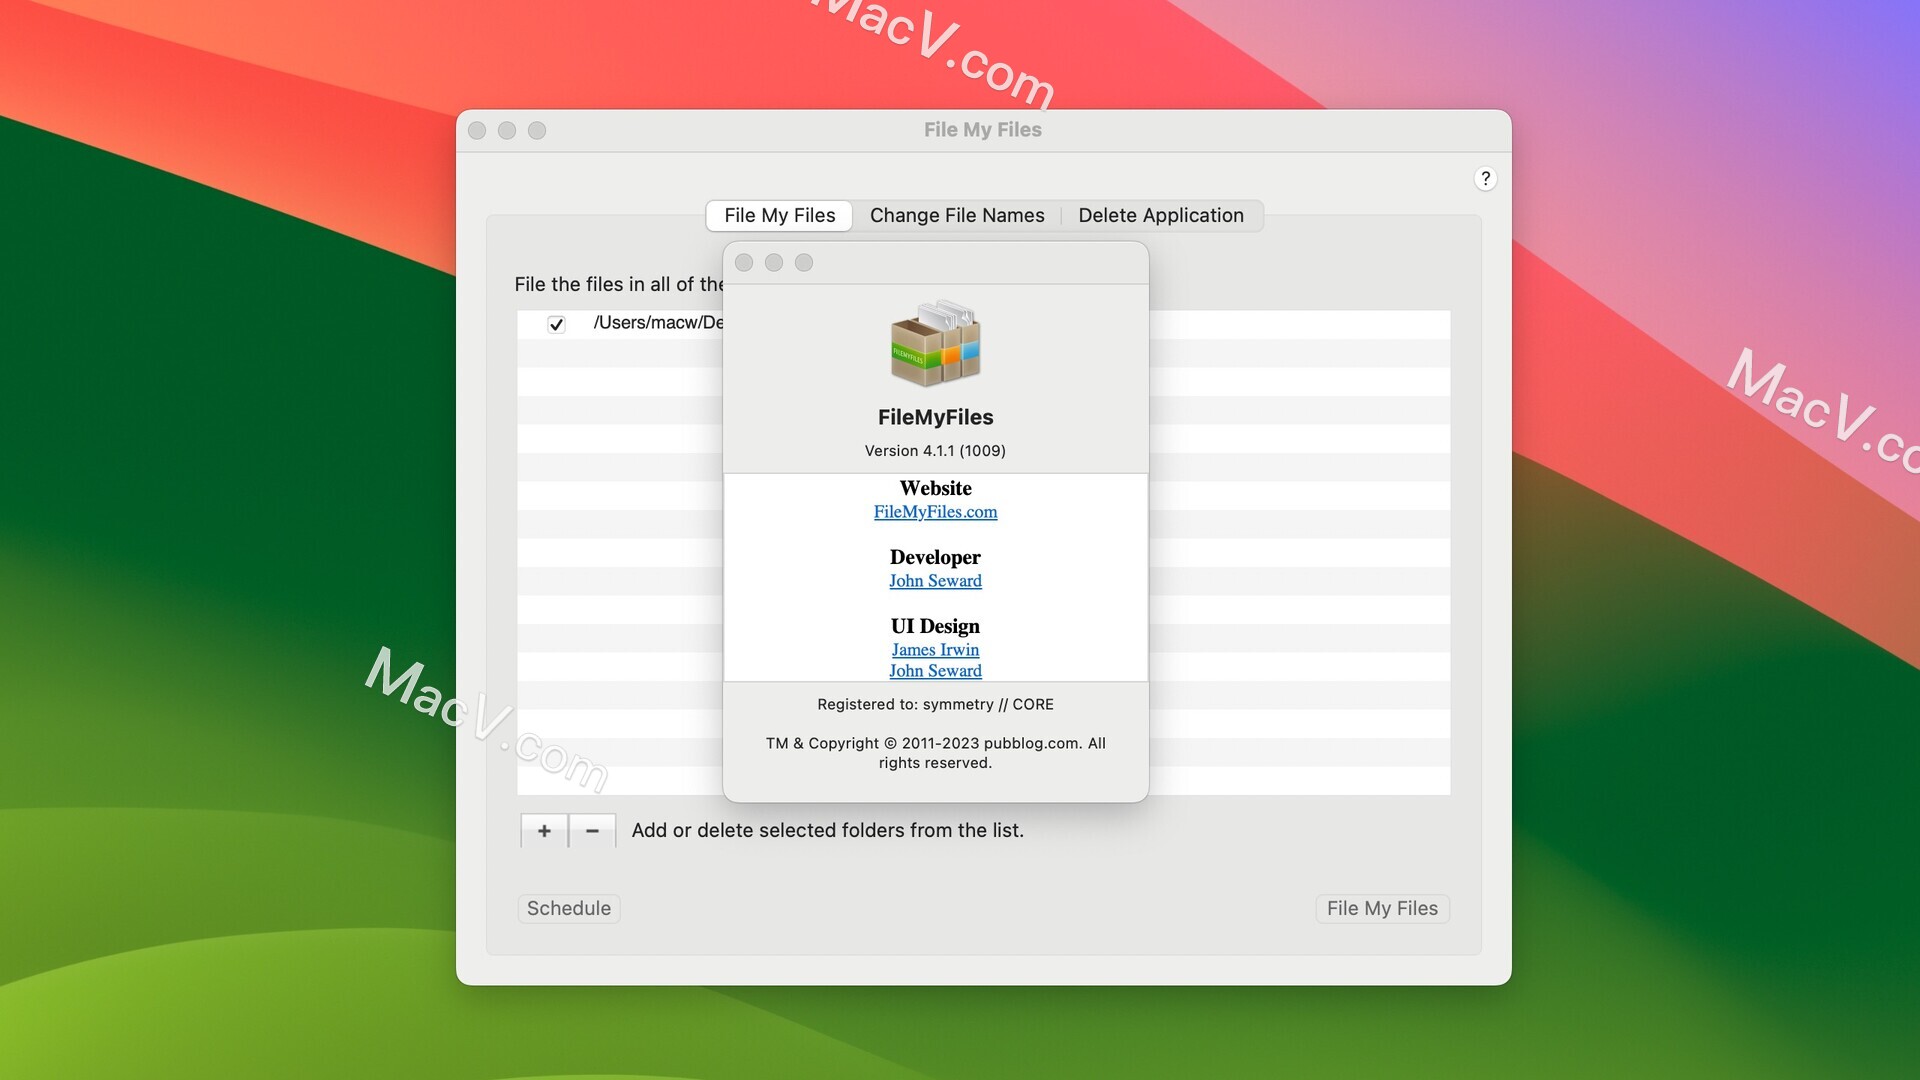
Task: Click the Version 4.1.1 (1009) text
Action: coord(935,451)
